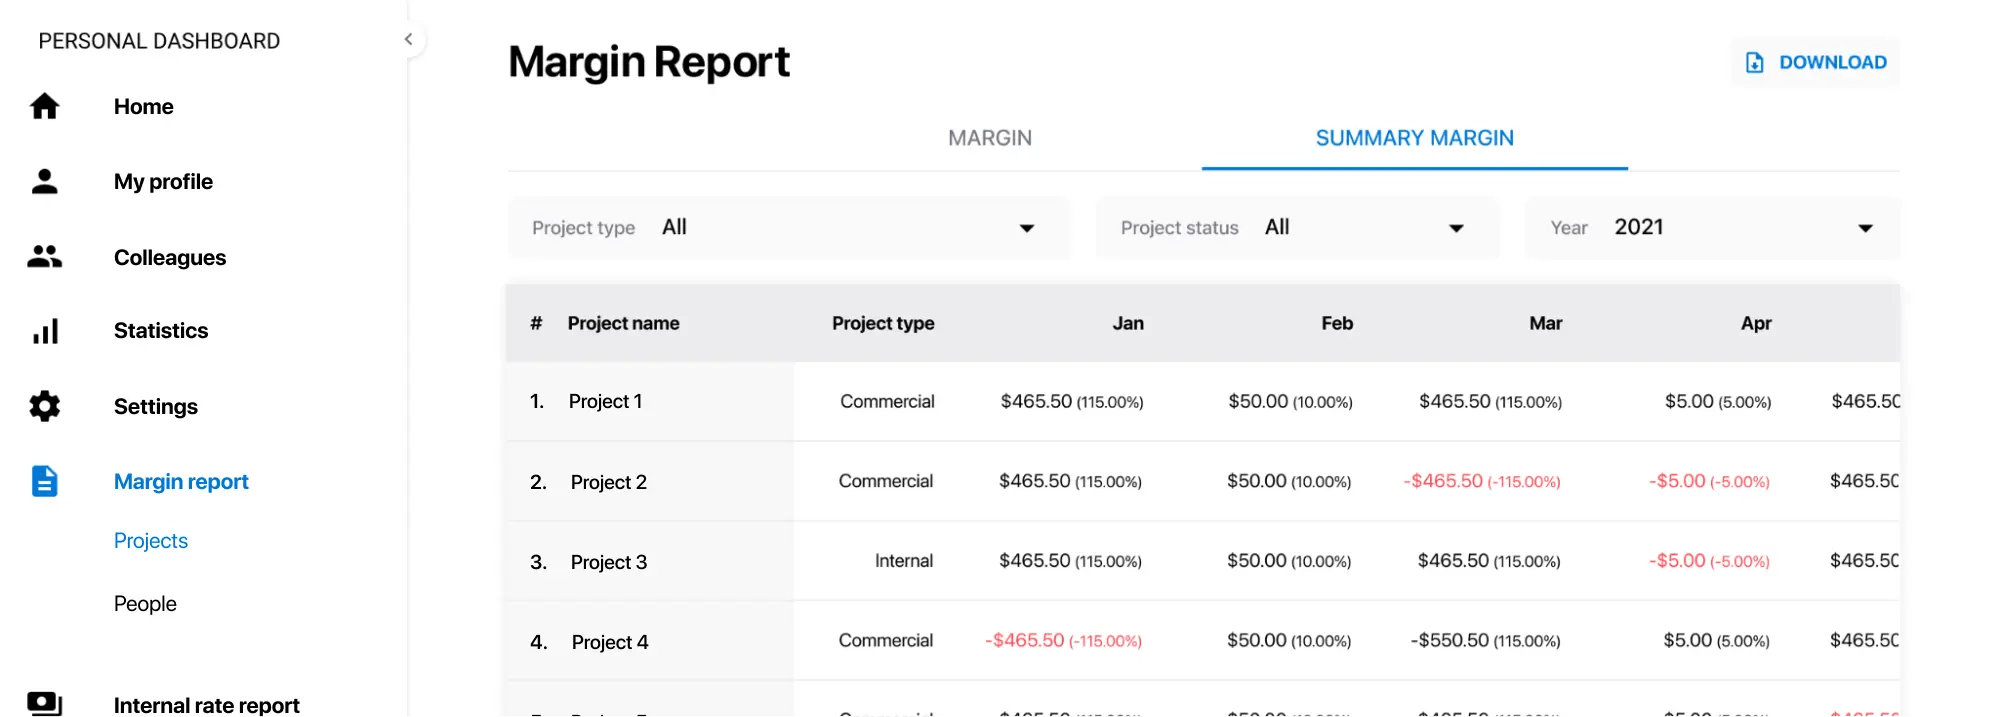Select the Project 4 row name
Screen dimensions: 2000x717
[609, 642]
